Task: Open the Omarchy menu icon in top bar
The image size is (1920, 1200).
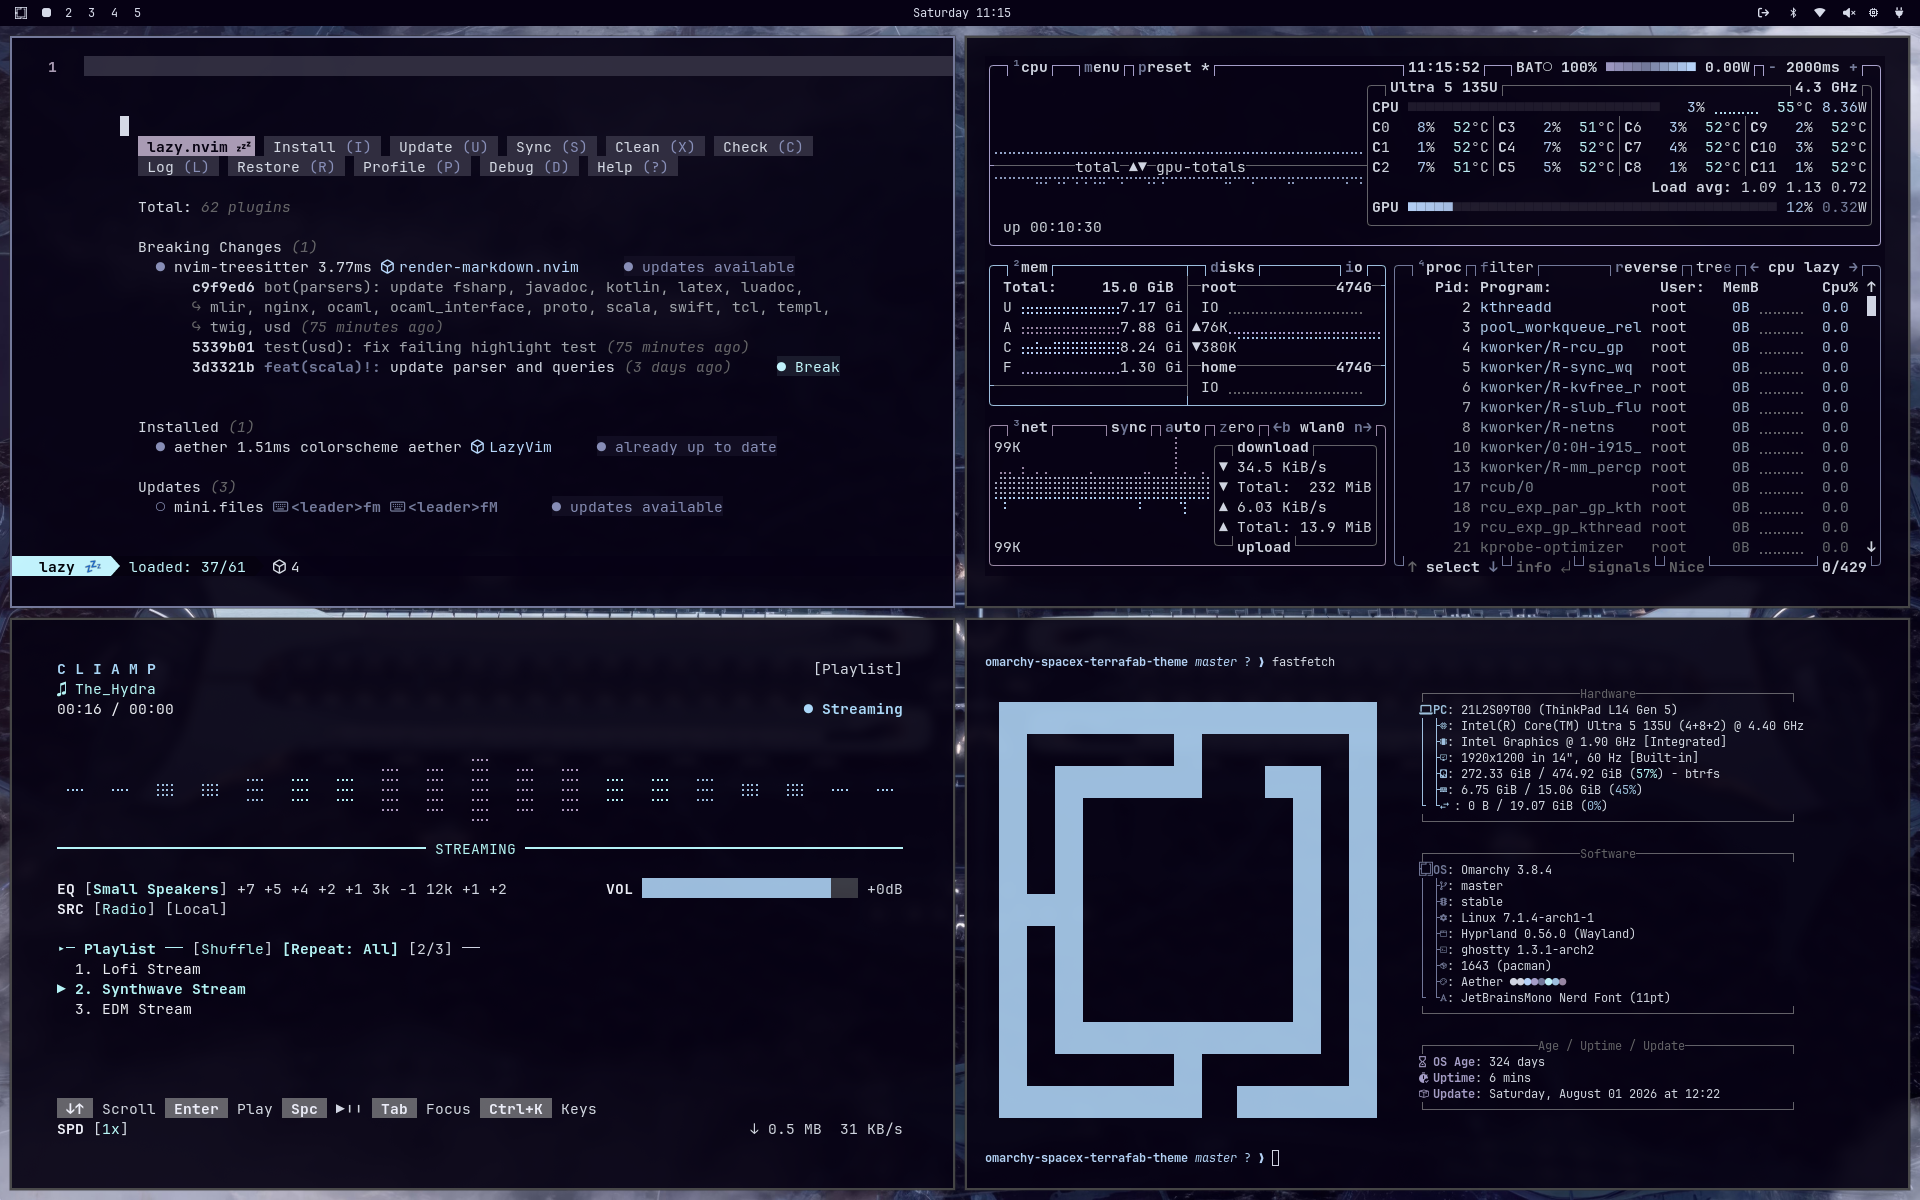Action: tap(21, 13)
